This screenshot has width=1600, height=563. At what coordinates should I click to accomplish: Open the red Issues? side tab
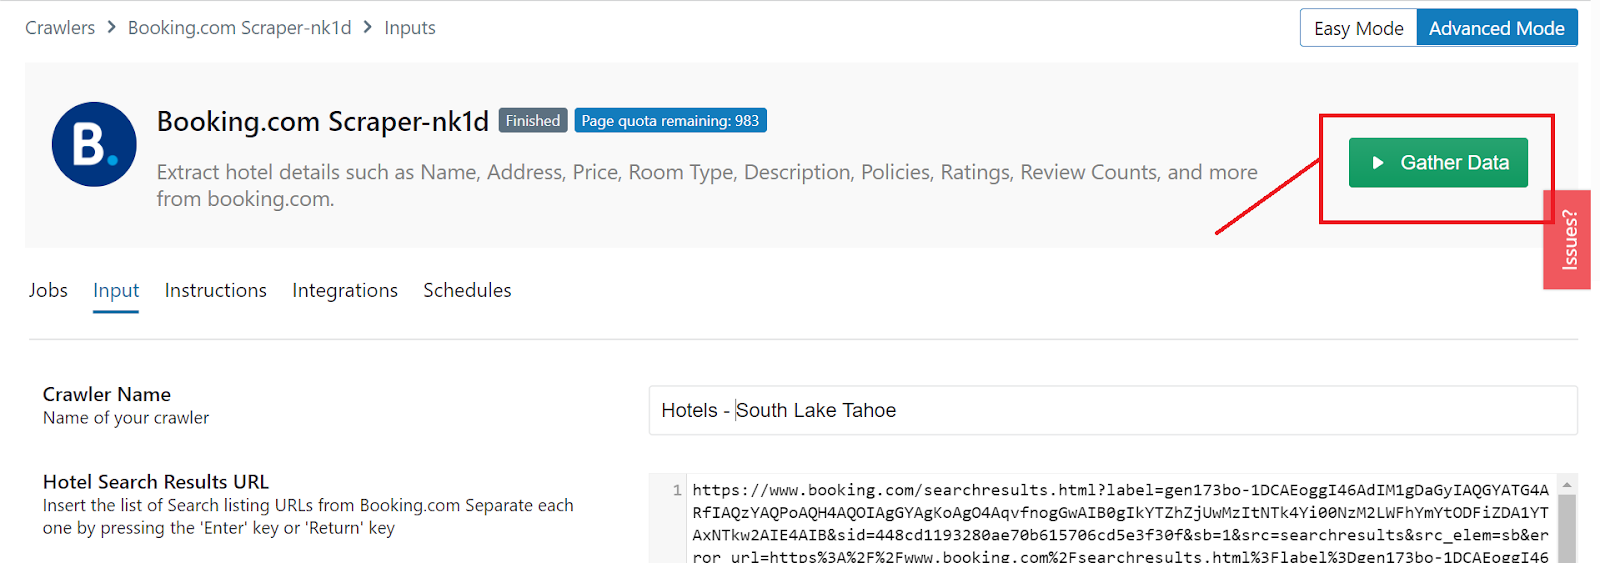(x=1568, y=240)
